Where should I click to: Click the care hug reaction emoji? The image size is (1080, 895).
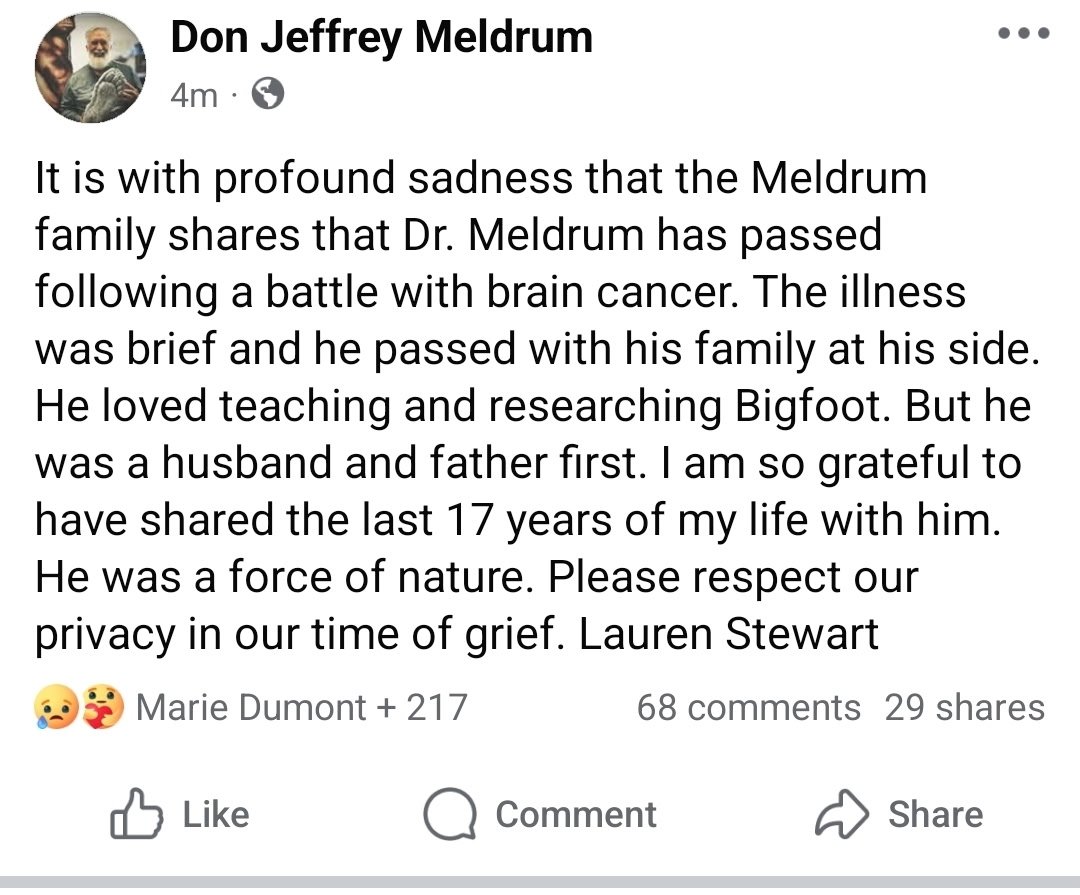coord(102,707)
